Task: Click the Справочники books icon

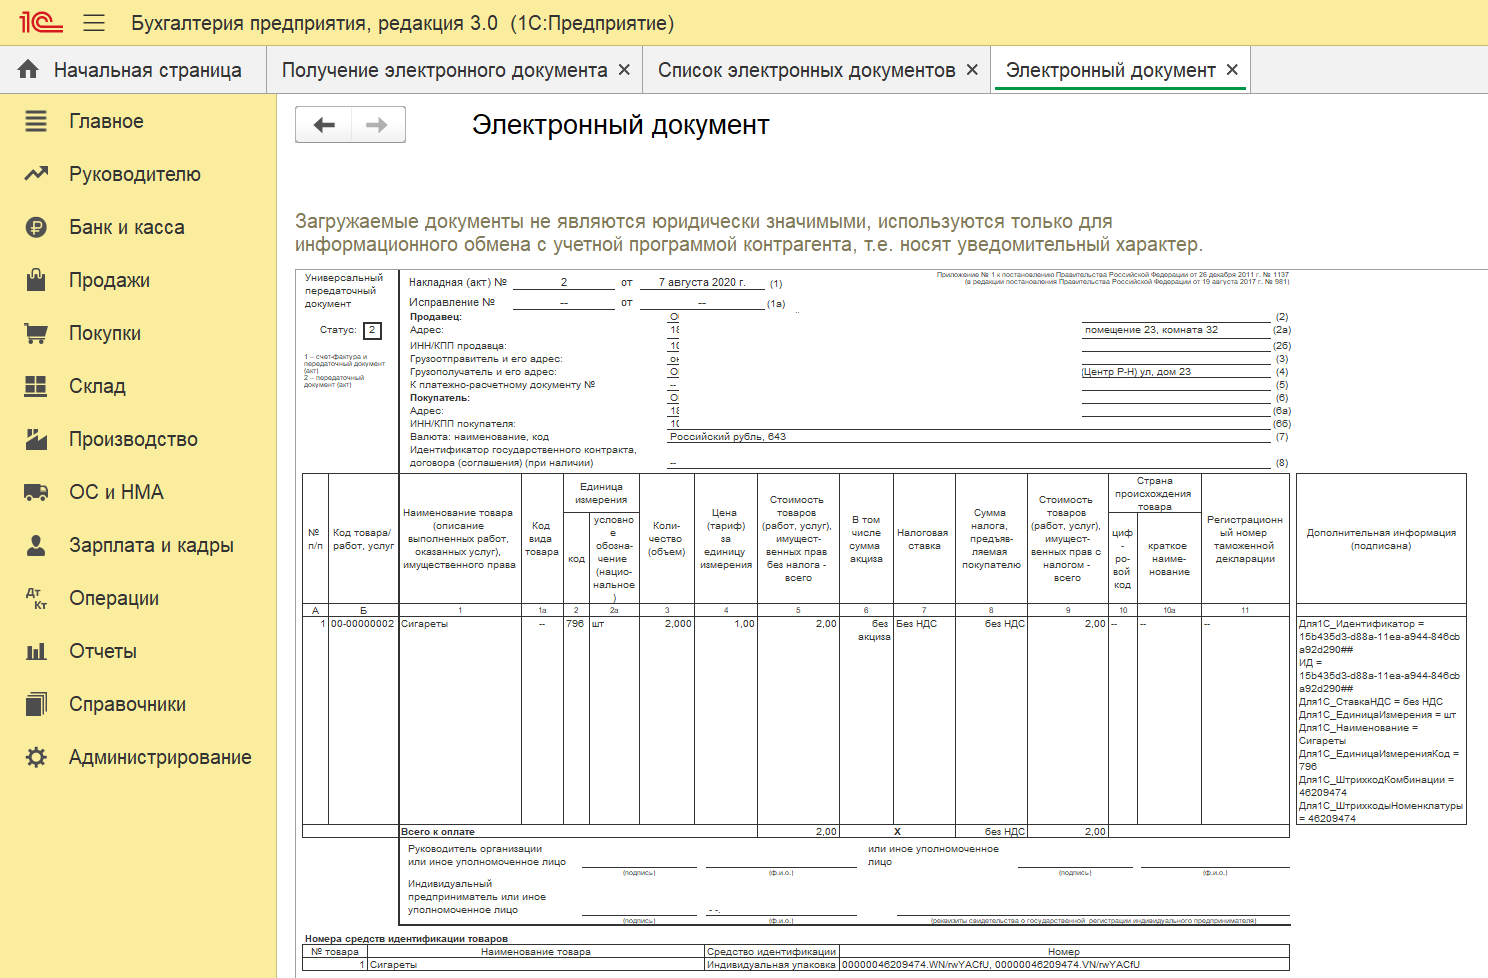Action: click(x=36, y=704)
